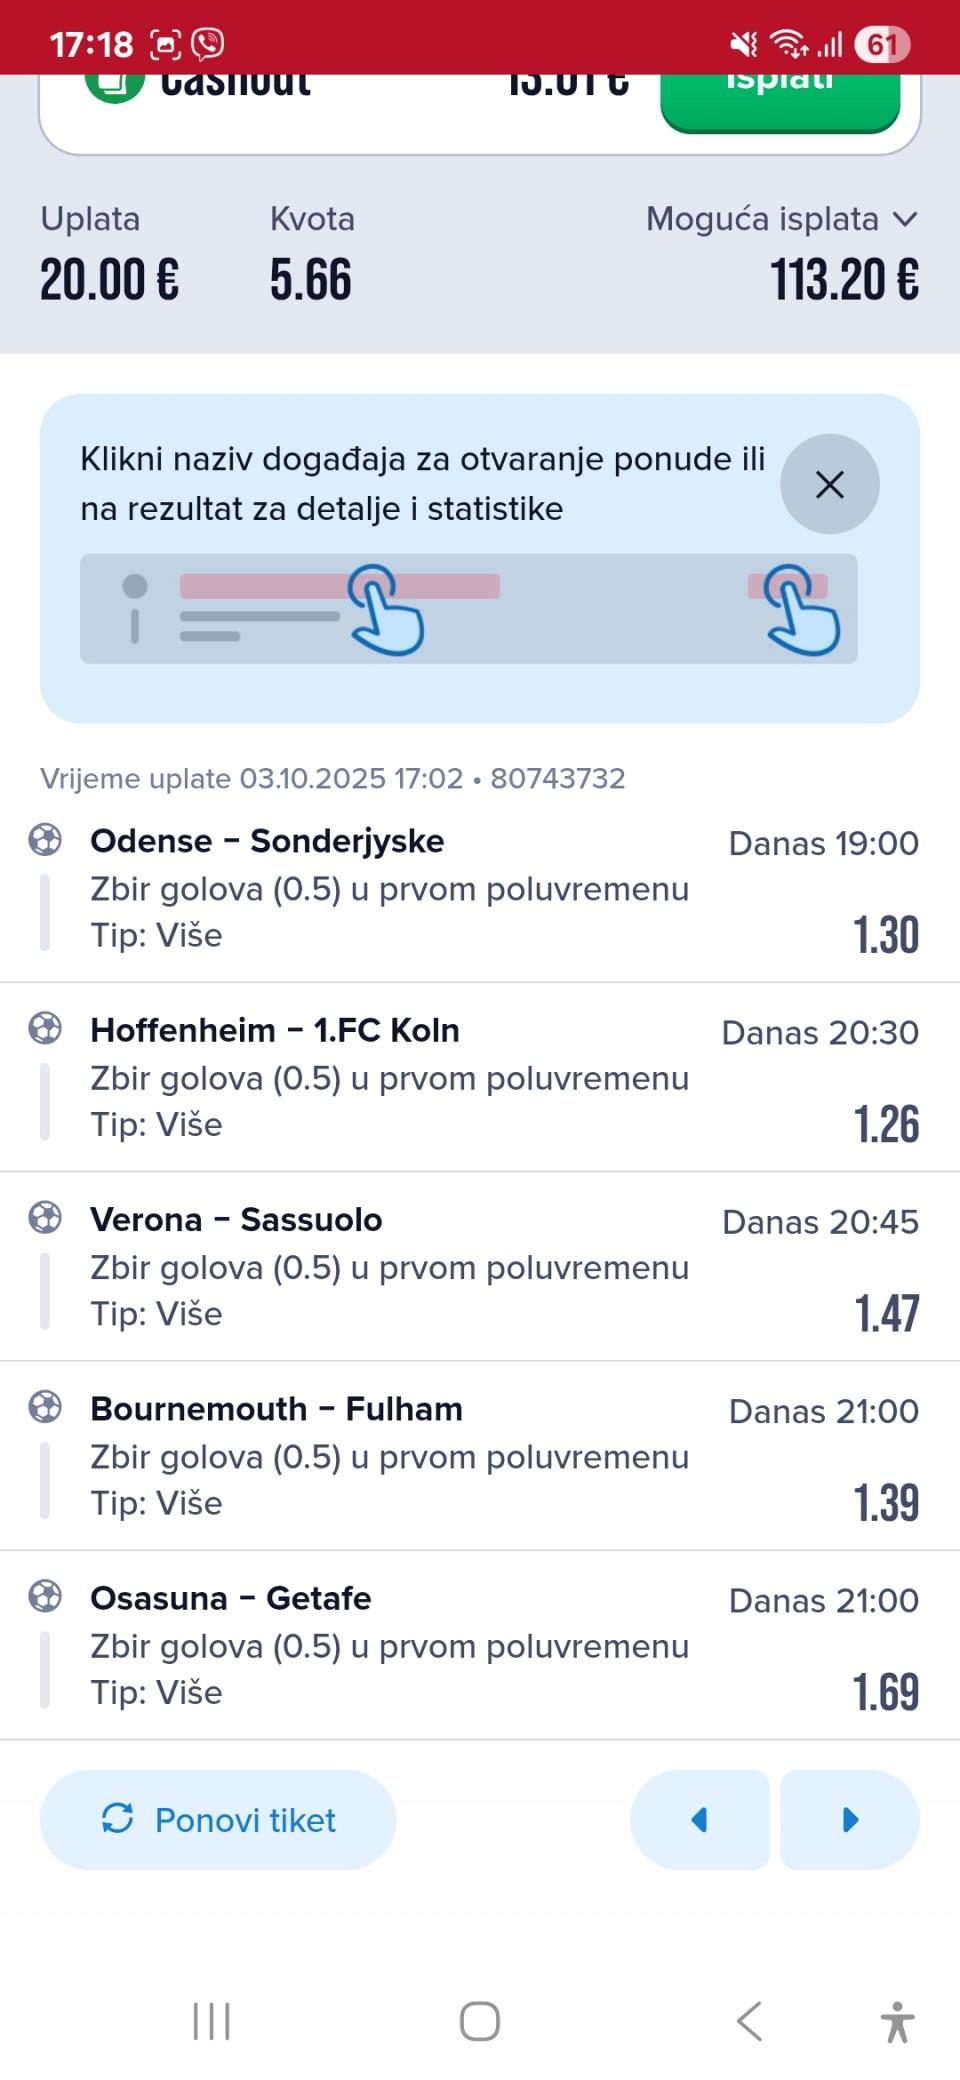Tap the soccer ball icon beside Bournemouth
Screen dimensions: 960x2080
coord(45,1407)
